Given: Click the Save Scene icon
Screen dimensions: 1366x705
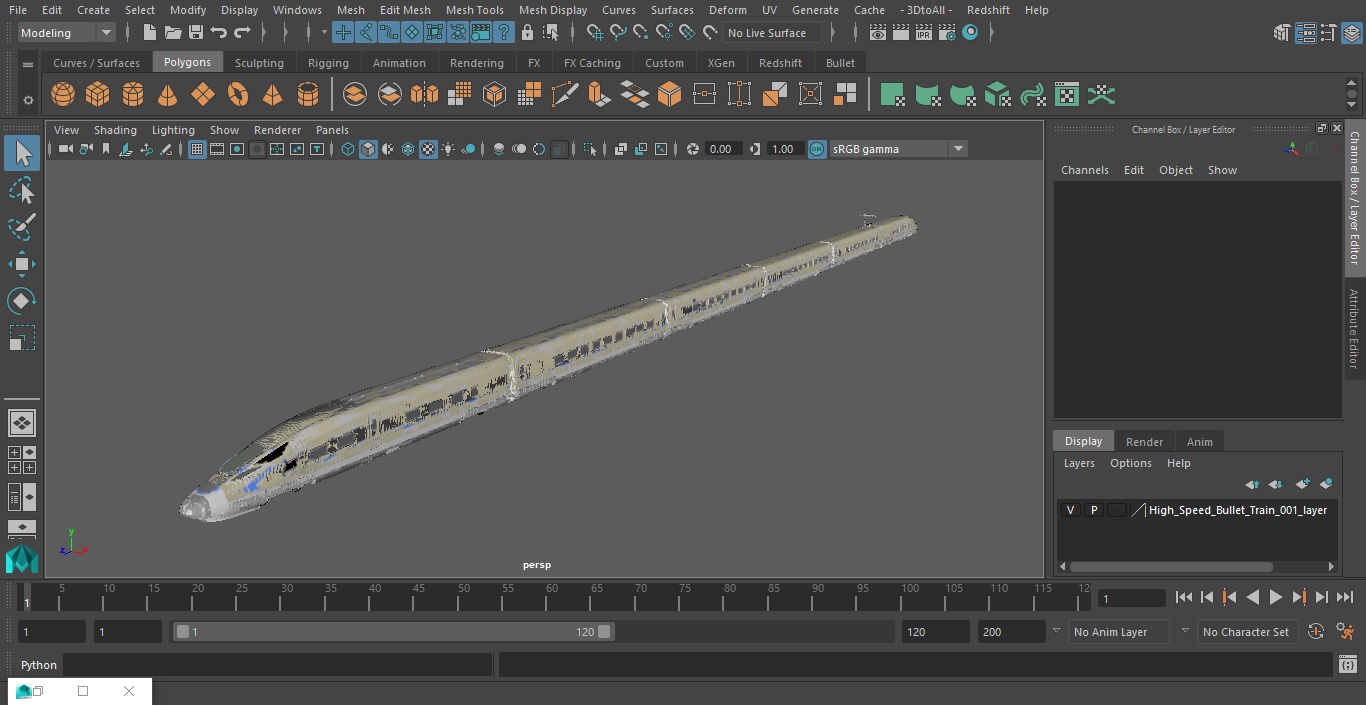Looking at the screenshot, I should pyautogui.click(x=196, y=33).
